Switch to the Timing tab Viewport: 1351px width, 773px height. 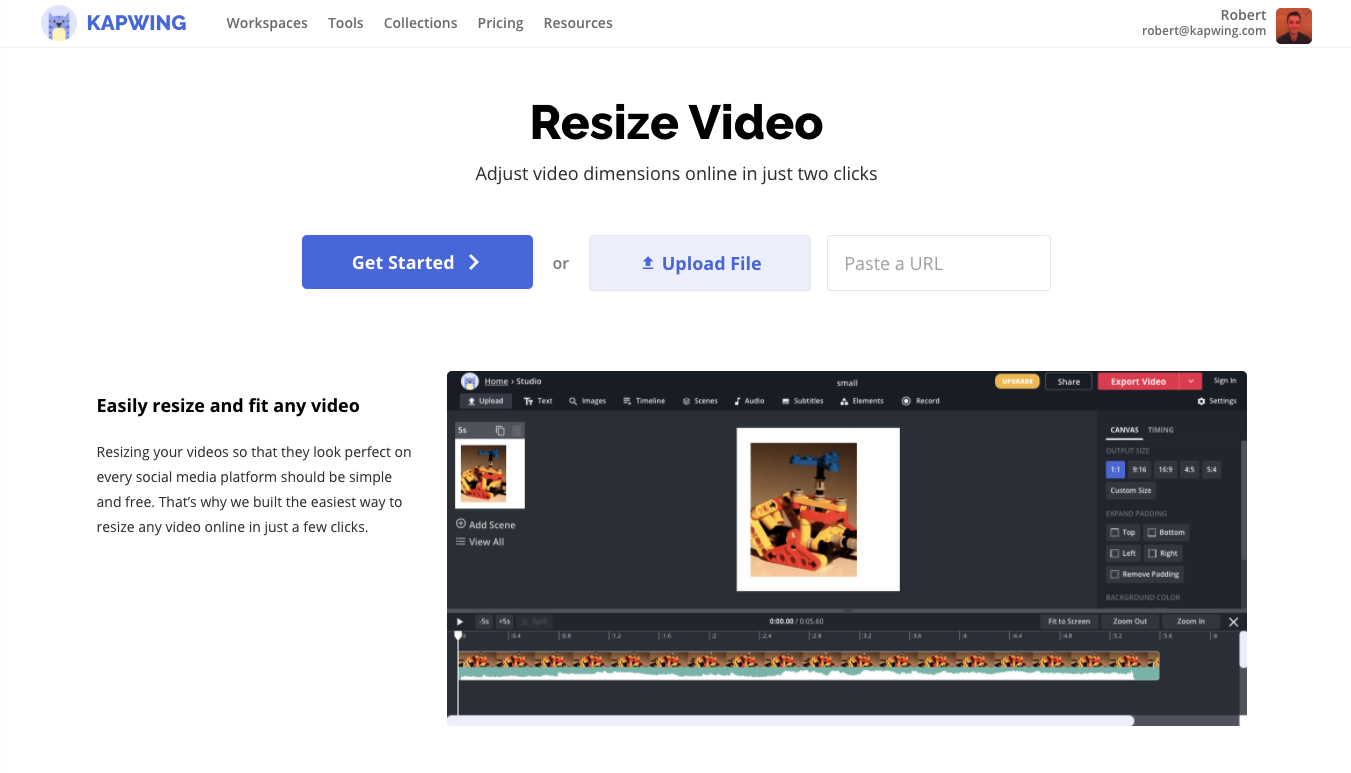pos(1160,430)
